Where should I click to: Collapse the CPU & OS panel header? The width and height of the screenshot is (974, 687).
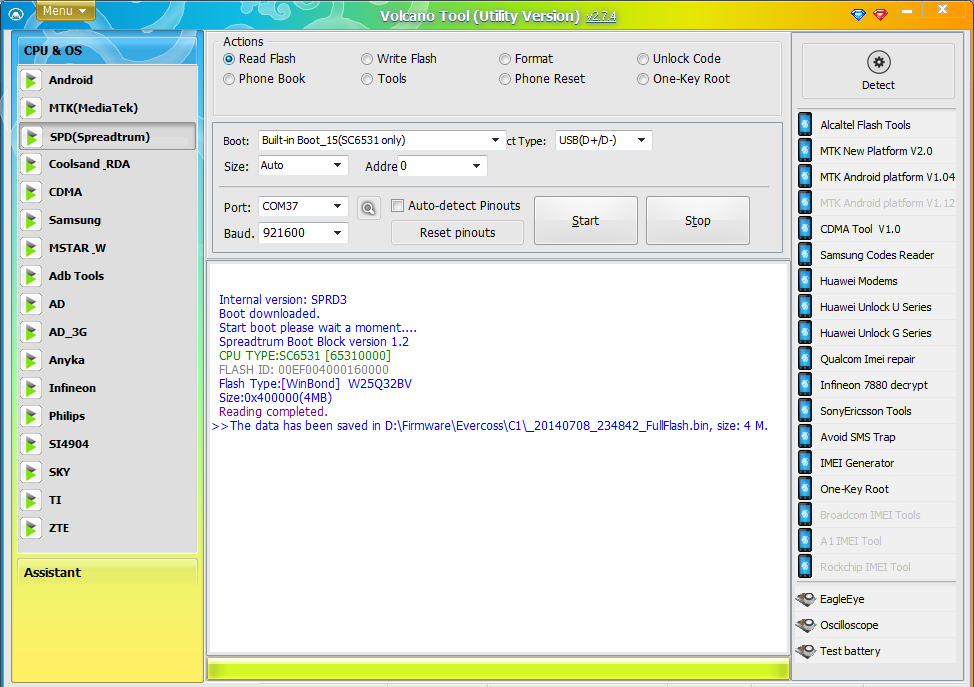[x=107, y=50]
